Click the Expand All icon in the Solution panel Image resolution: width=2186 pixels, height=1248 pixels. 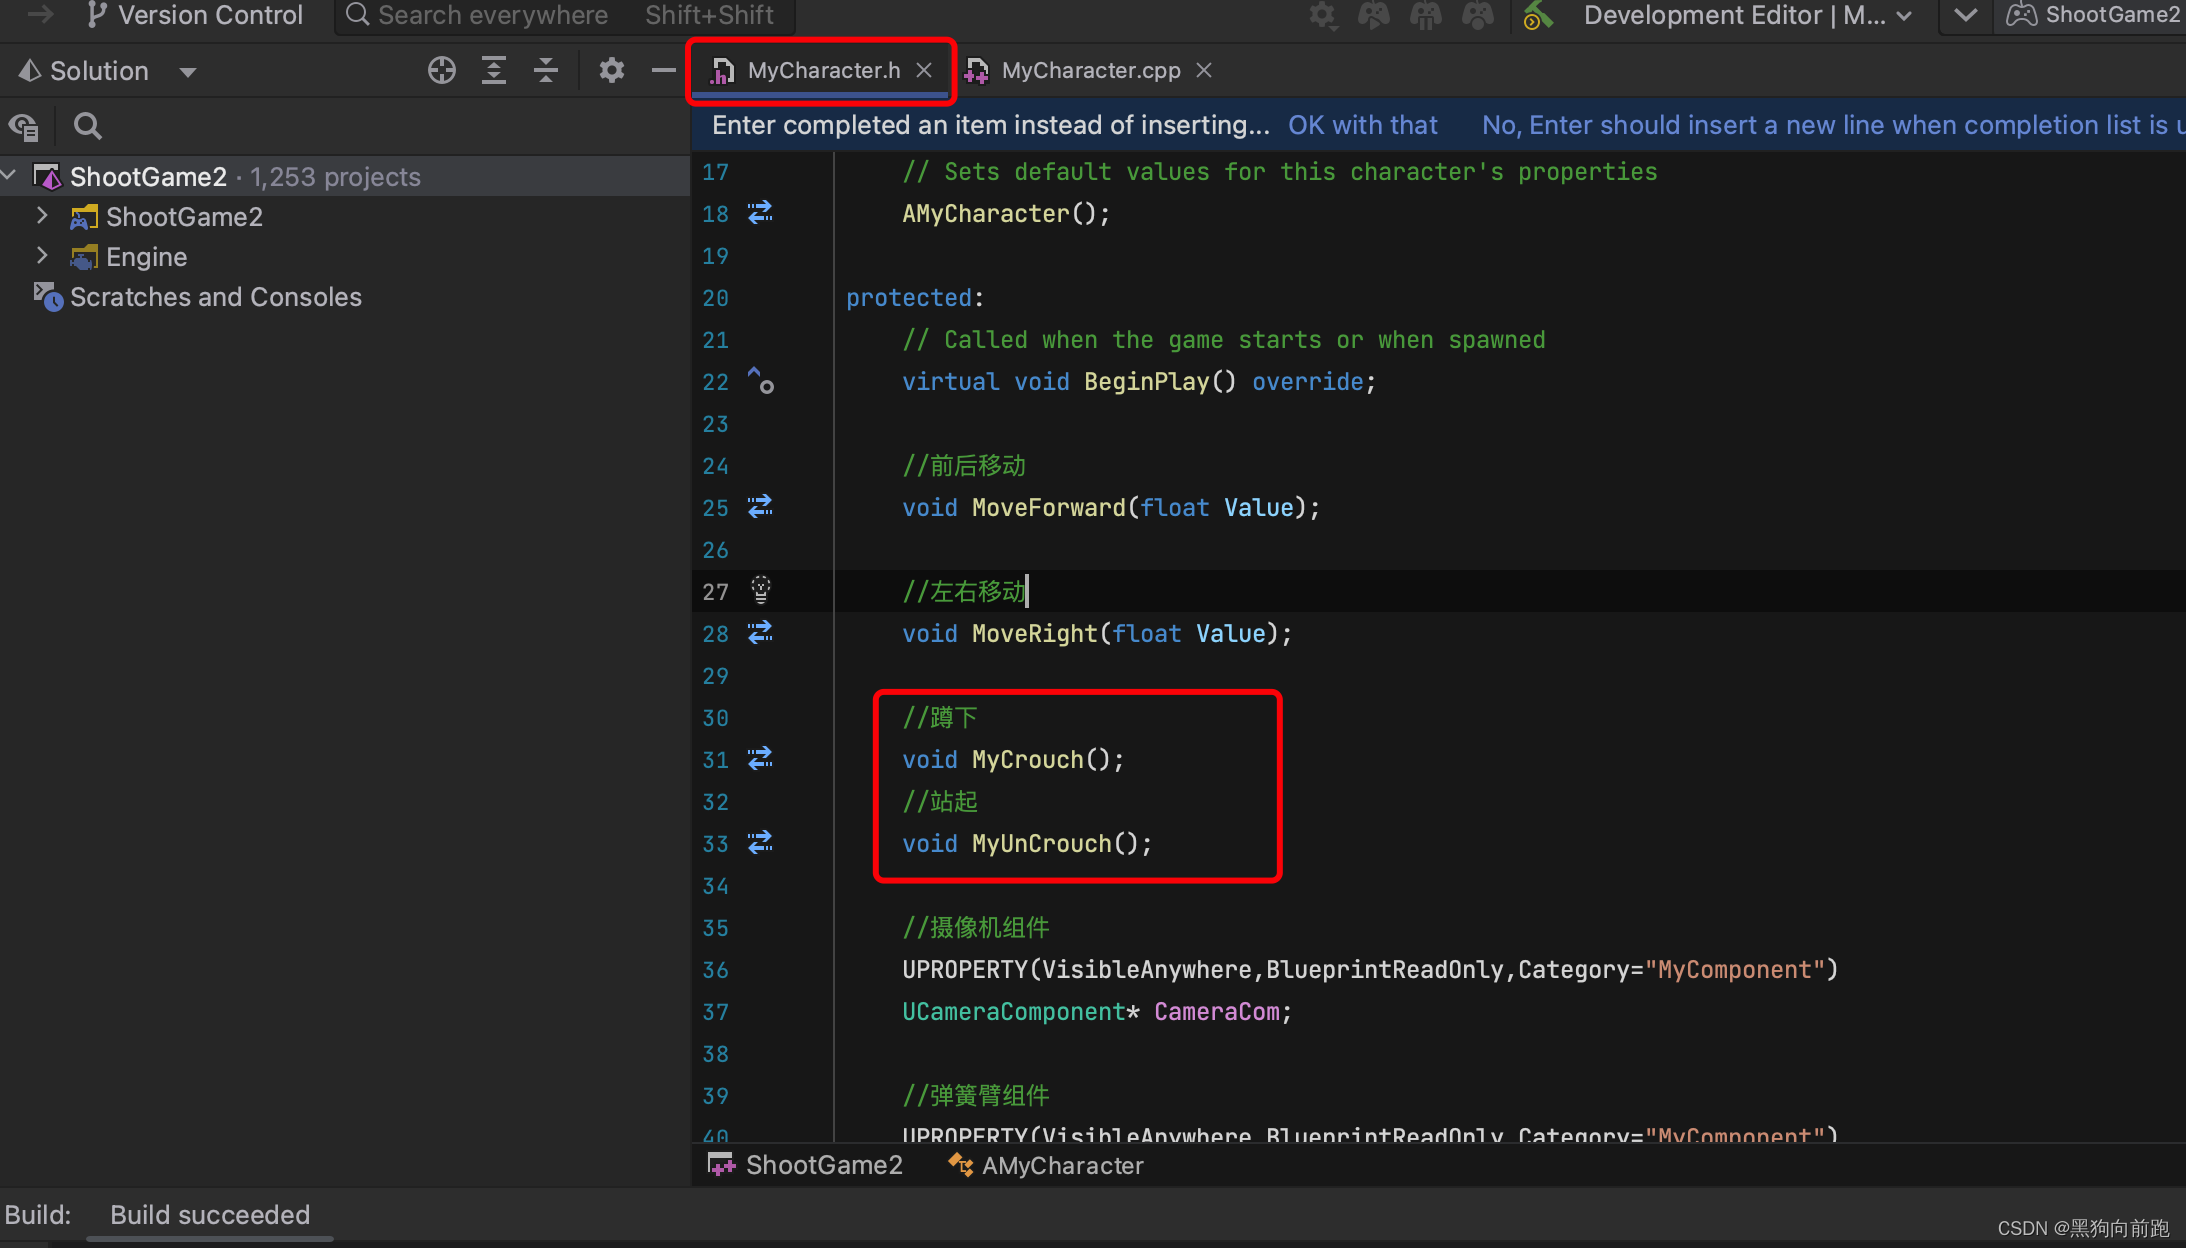tap(494, 70)
